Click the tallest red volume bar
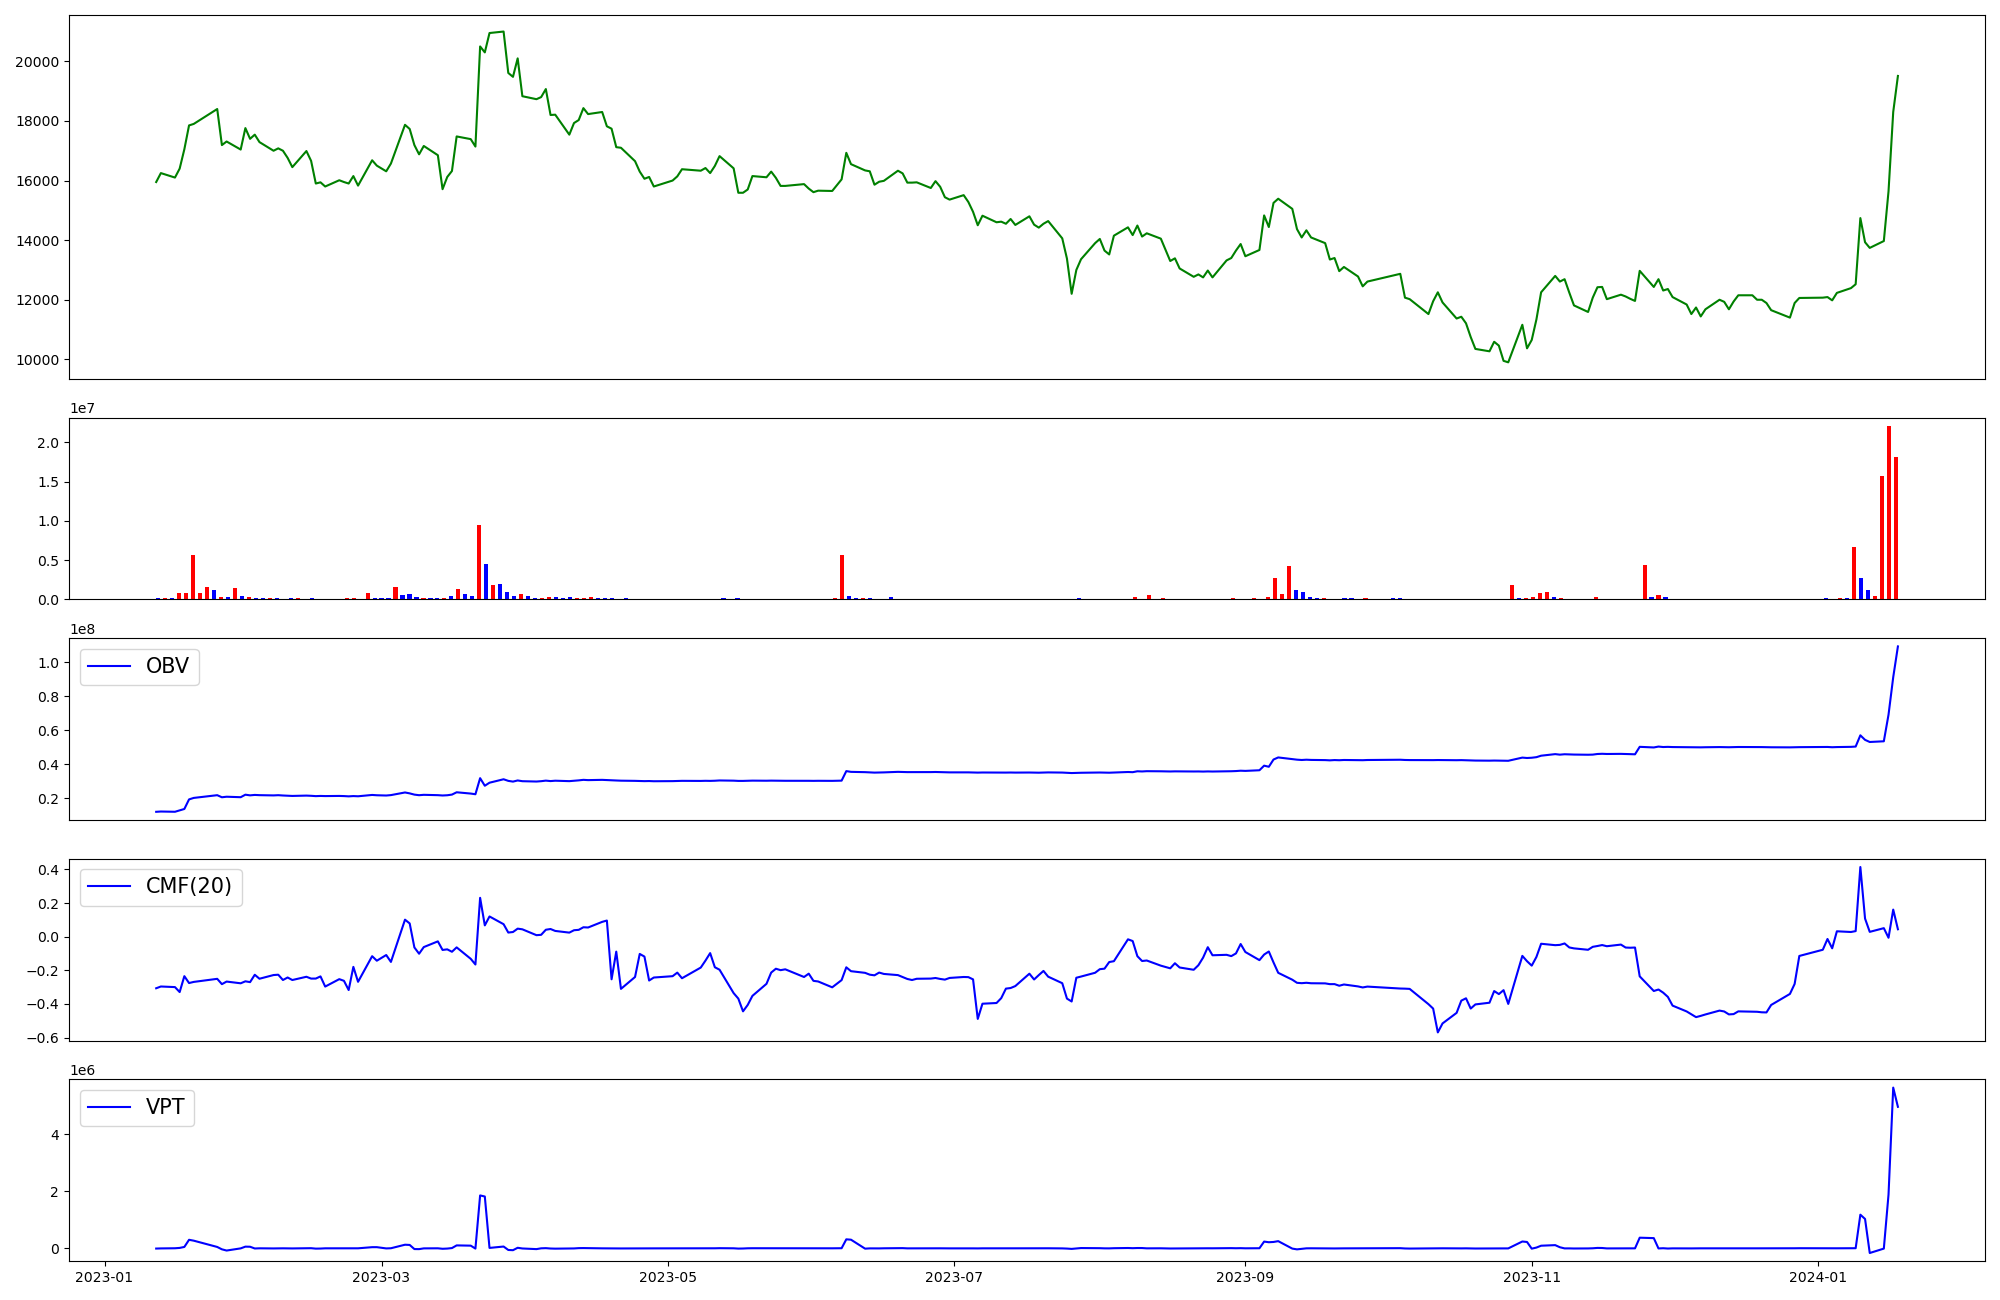Image resolution: width=2000 pixels, height=1300 pixels. pos(1889,512)
